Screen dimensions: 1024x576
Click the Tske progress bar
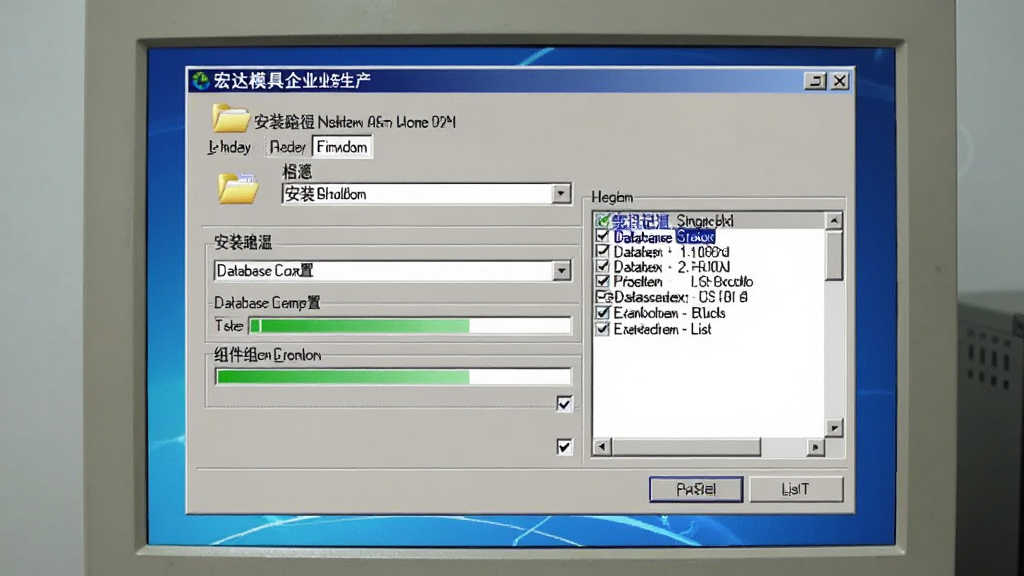click(x=410, y=325)
